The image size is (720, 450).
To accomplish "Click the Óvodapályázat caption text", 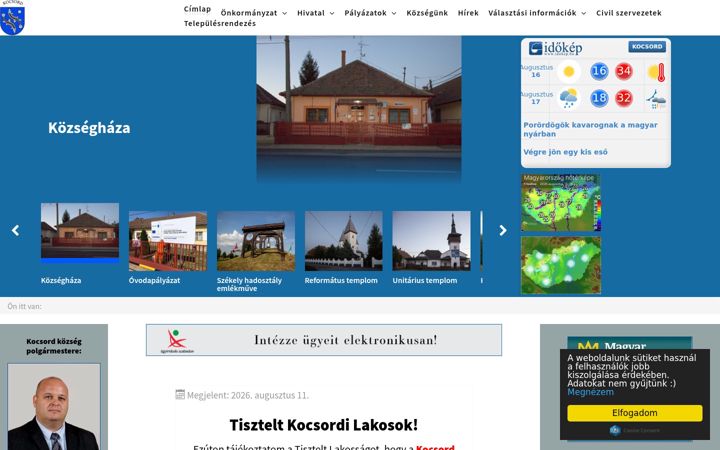I will (x=154, y=280).
